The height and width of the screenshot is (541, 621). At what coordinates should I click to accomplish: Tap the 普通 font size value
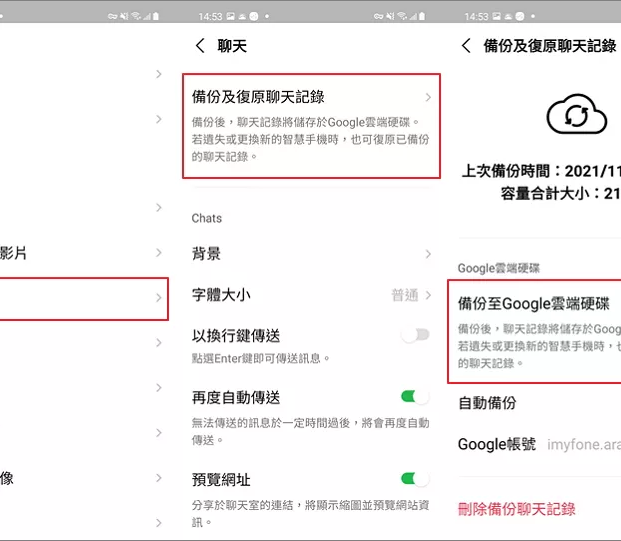pos(404,295)
